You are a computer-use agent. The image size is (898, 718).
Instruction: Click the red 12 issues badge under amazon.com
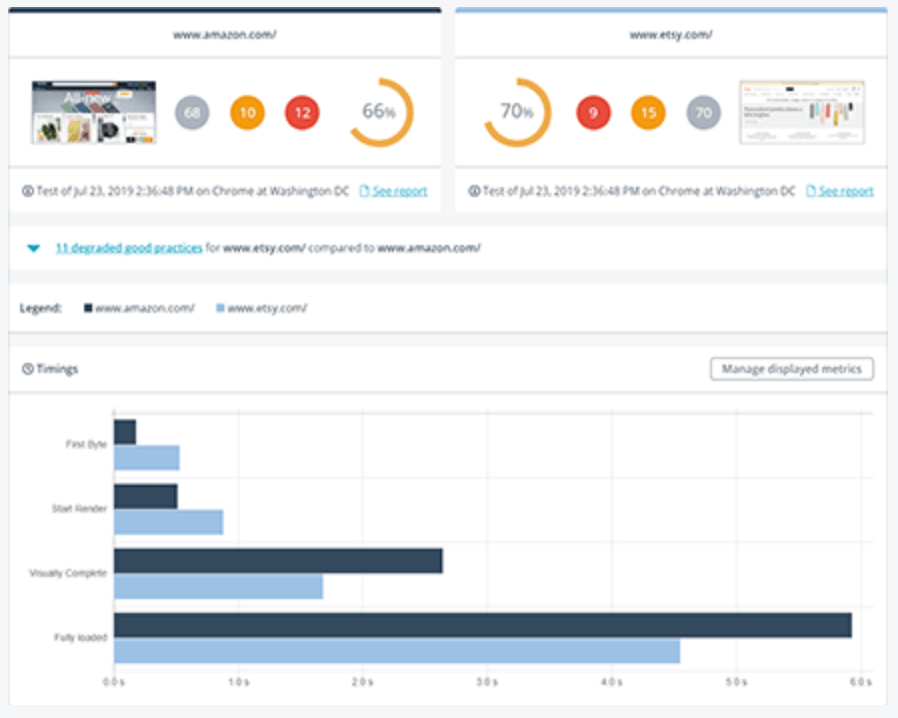tap(301, 112)
